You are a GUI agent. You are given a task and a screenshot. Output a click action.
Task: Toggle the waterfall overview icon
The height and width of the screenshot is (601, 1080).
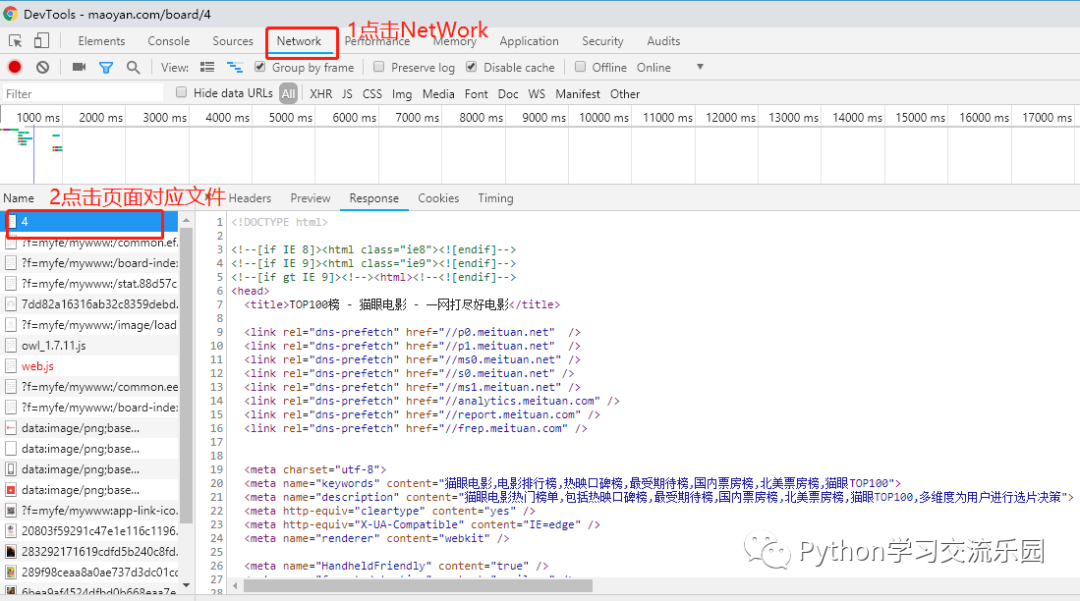(x=235, y=67)
